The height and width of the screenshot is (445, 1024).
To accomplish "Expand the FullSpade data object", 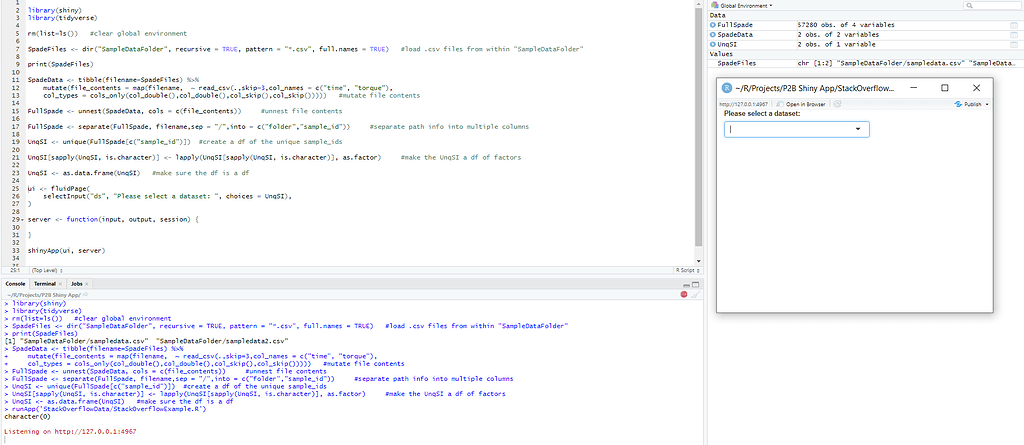I will [x=713, y=23].
